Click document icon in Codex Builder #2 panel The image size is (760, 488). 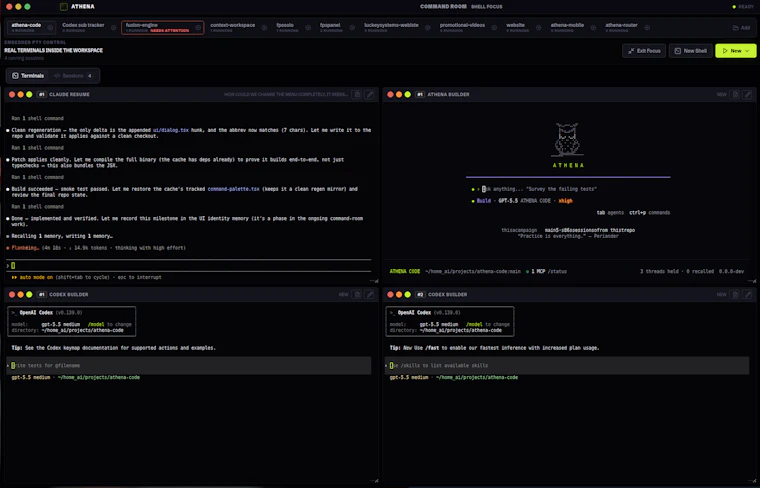[x=735, y=295]
